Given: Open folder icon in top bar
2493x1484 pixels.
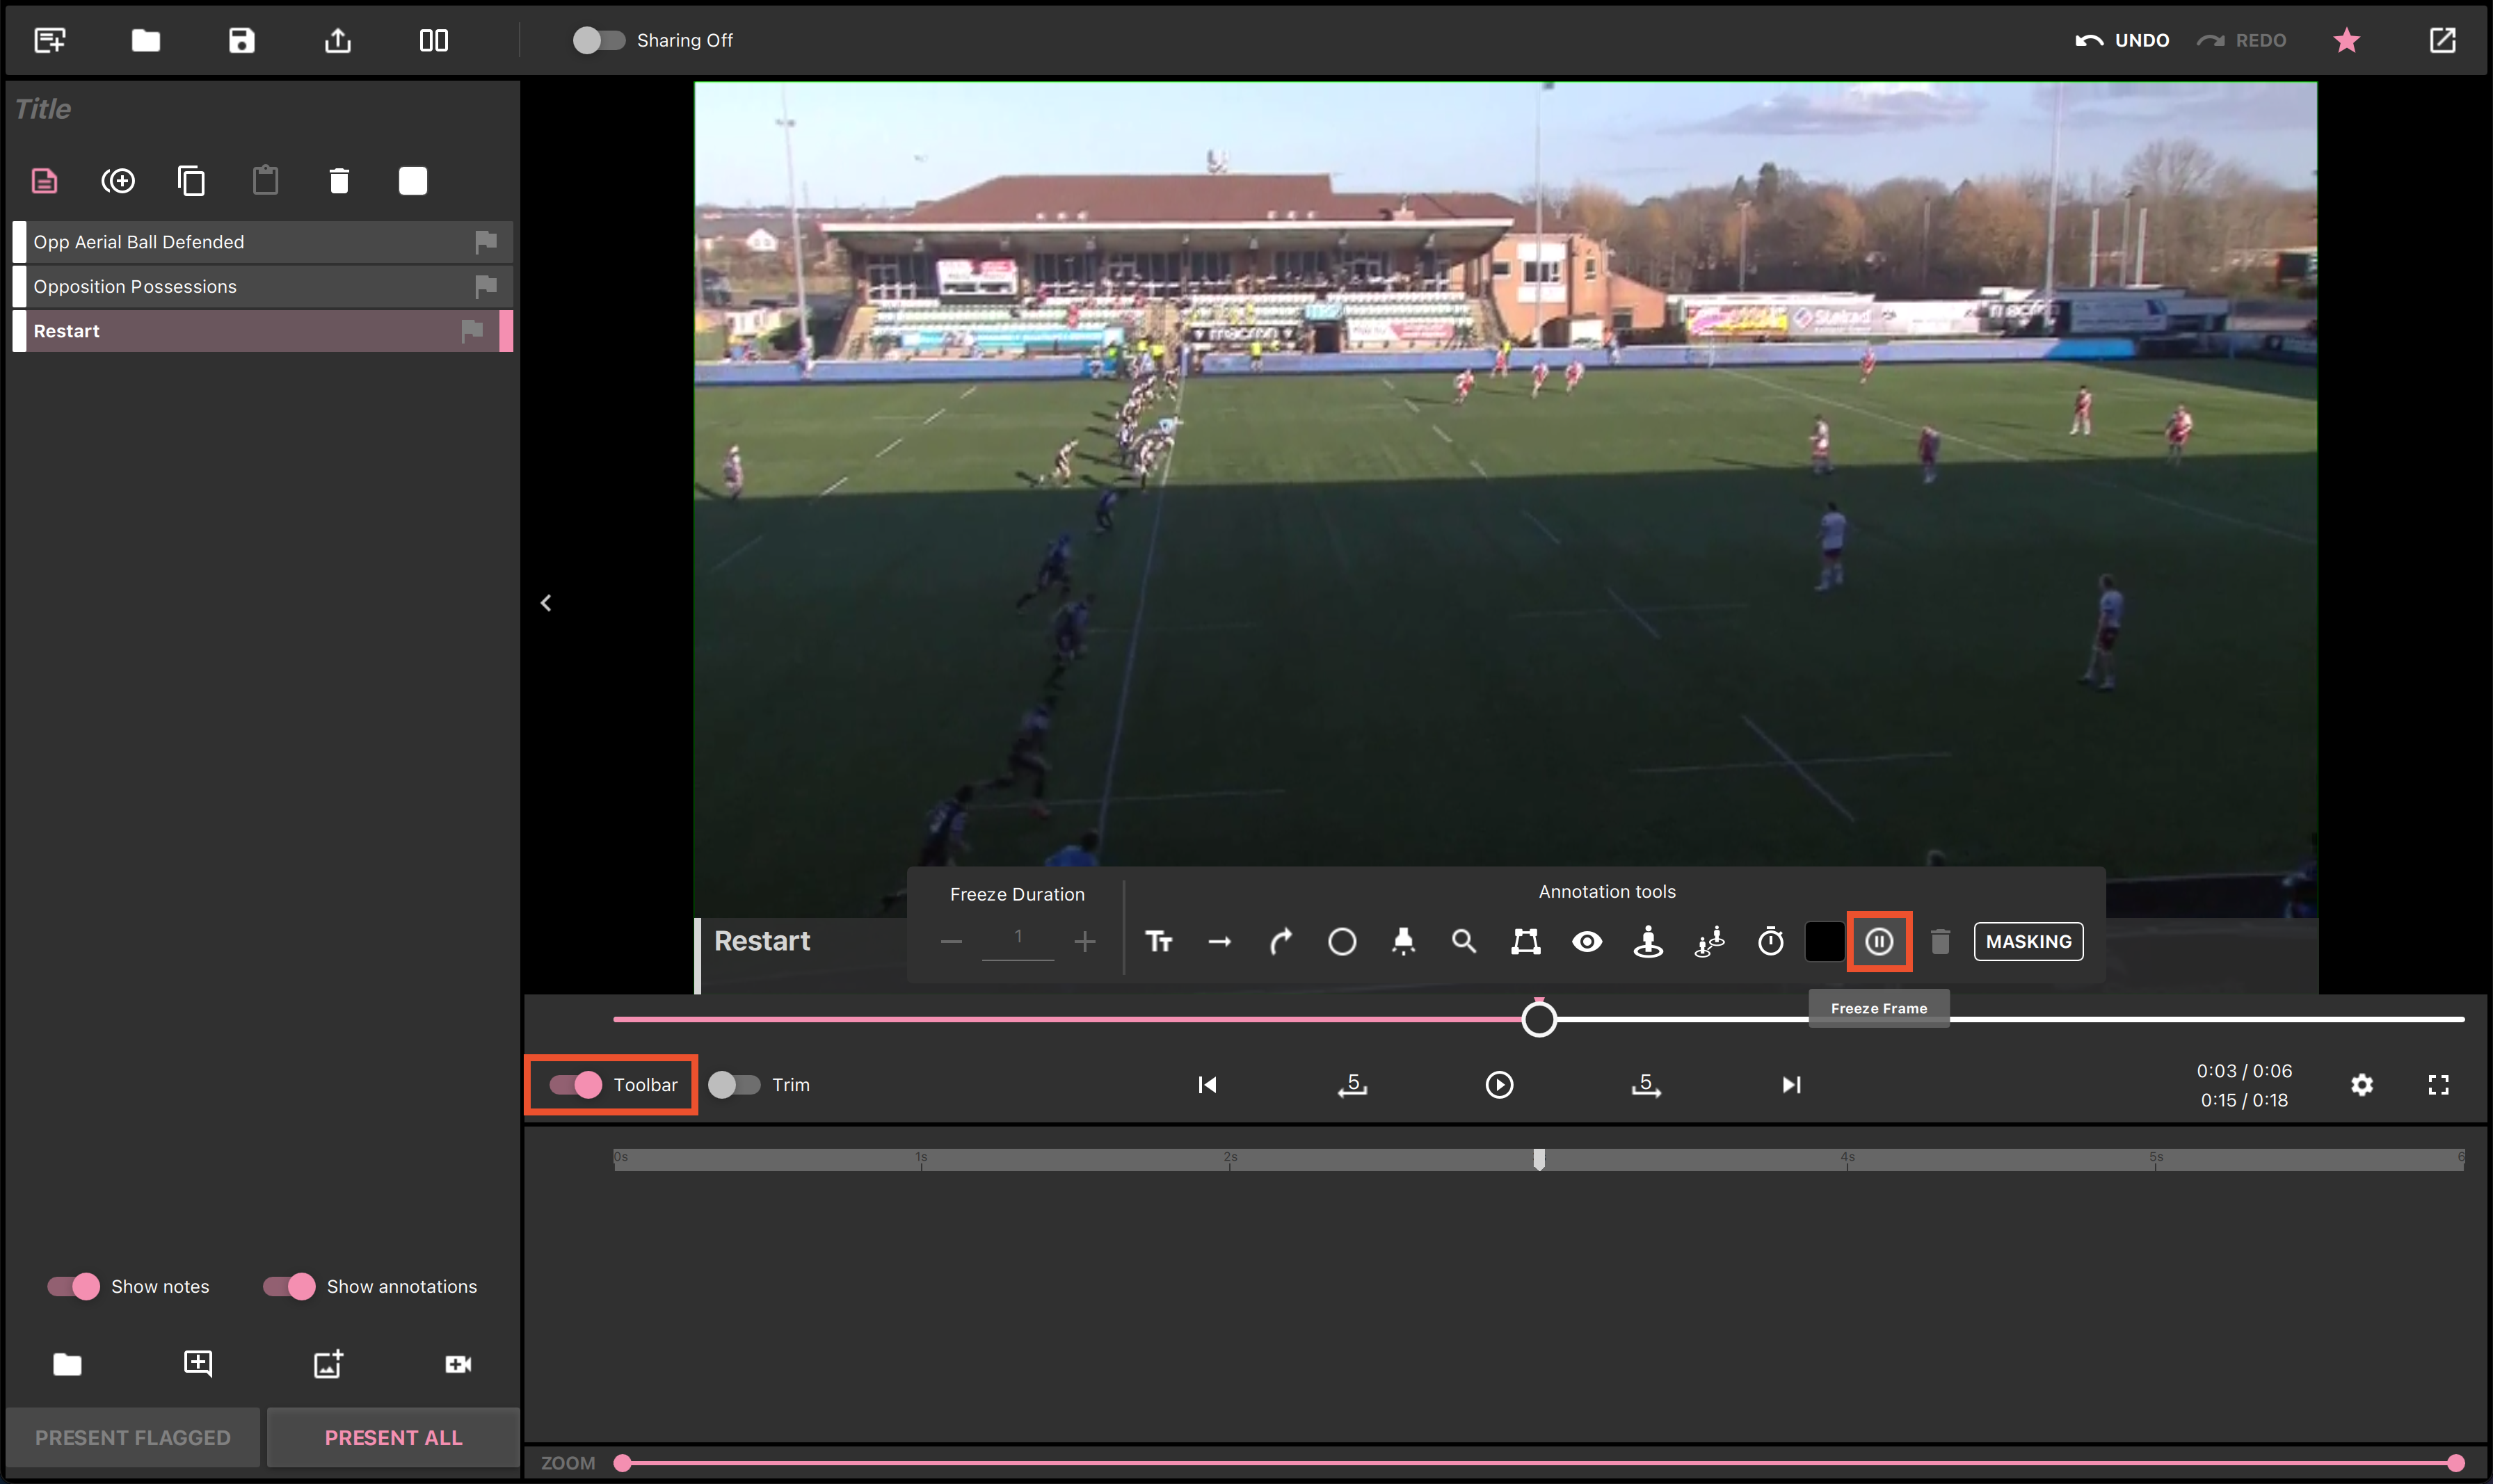Looking at the screenshot, I should click(146, 40).
